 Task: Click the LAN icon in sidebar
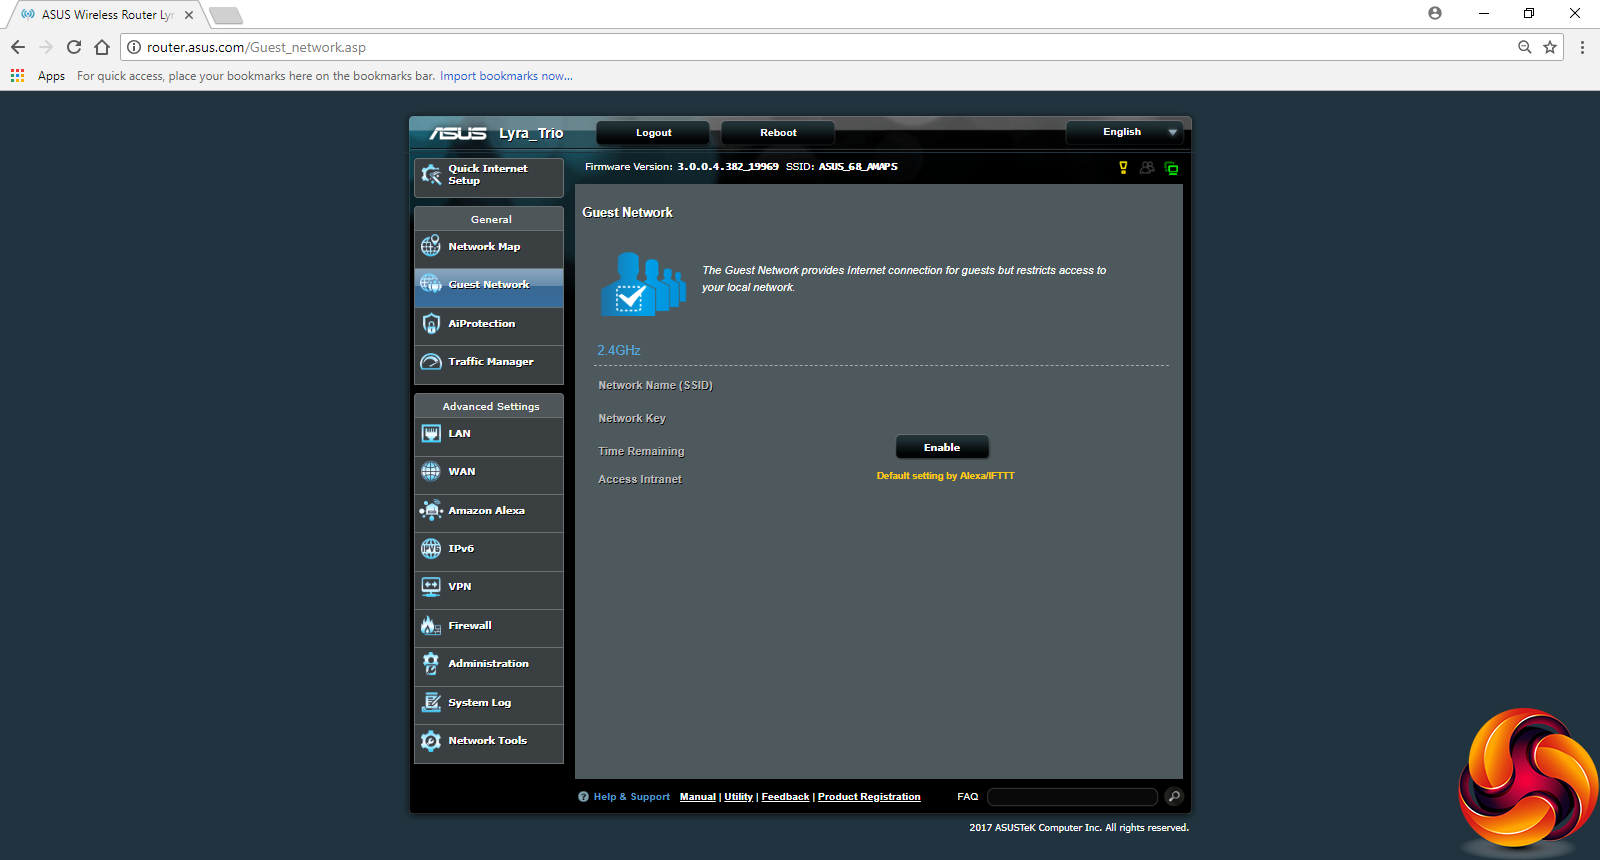[x=431, y=433]
